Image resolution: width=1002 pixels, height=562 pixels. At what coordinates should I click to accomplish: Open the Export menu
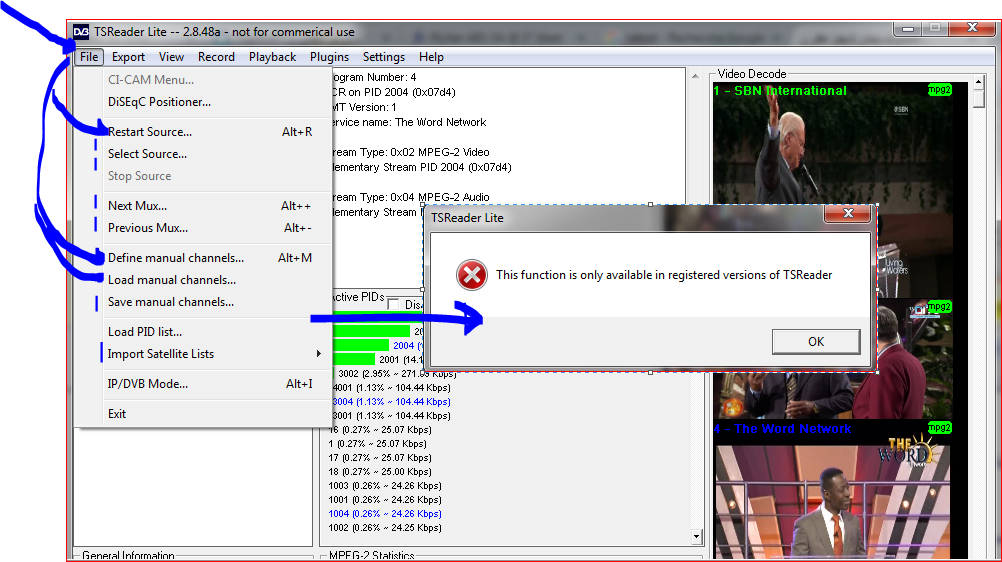[128, 57]
